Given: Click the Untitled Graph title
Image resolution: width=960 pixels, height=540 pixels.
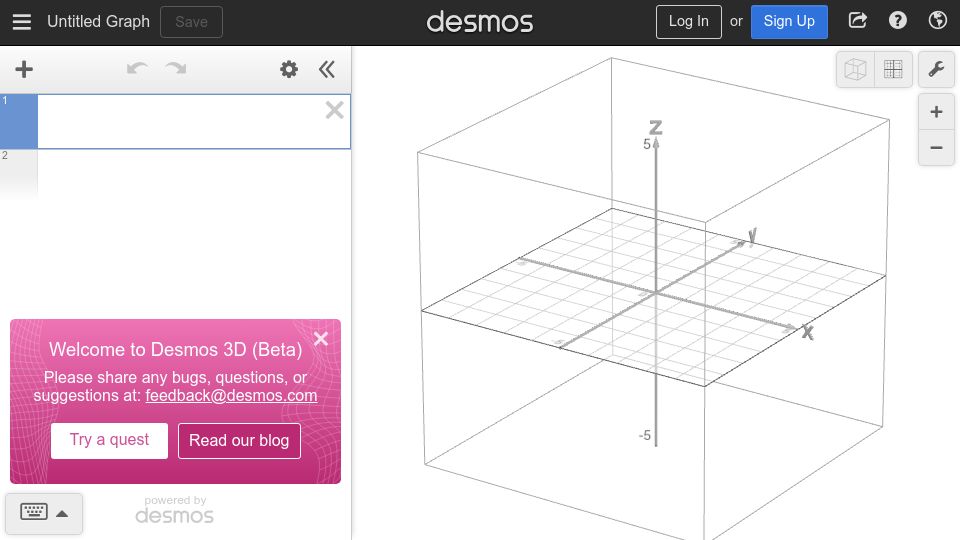Looking at the screenshot, I should 98,21.
